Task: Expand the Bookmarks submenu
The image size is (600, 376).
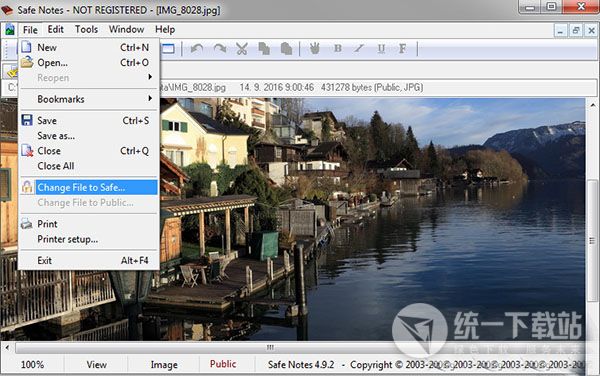Action: 89,99
